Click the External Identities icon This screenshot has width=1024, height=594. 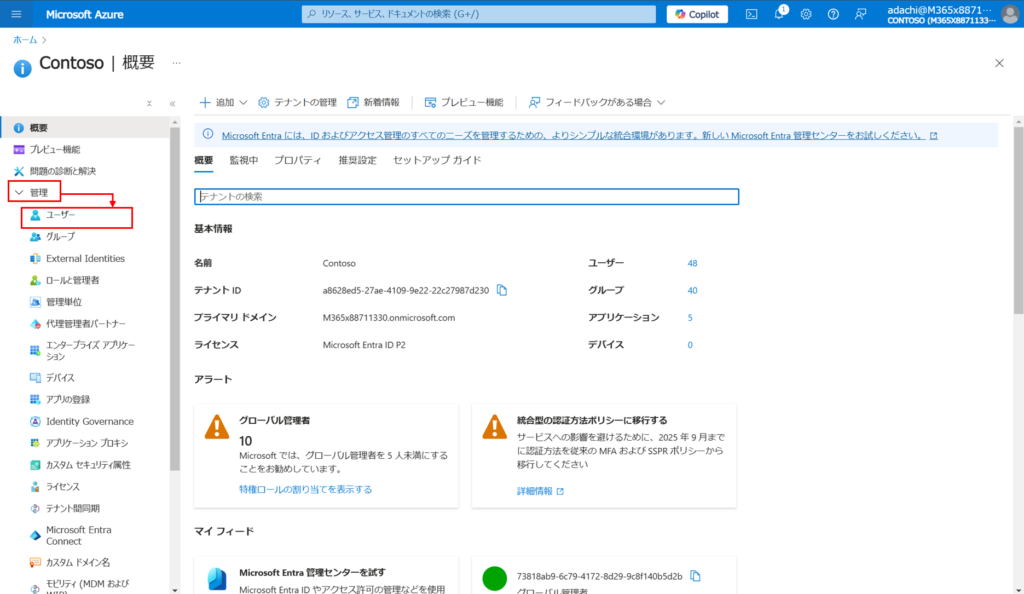35,258
